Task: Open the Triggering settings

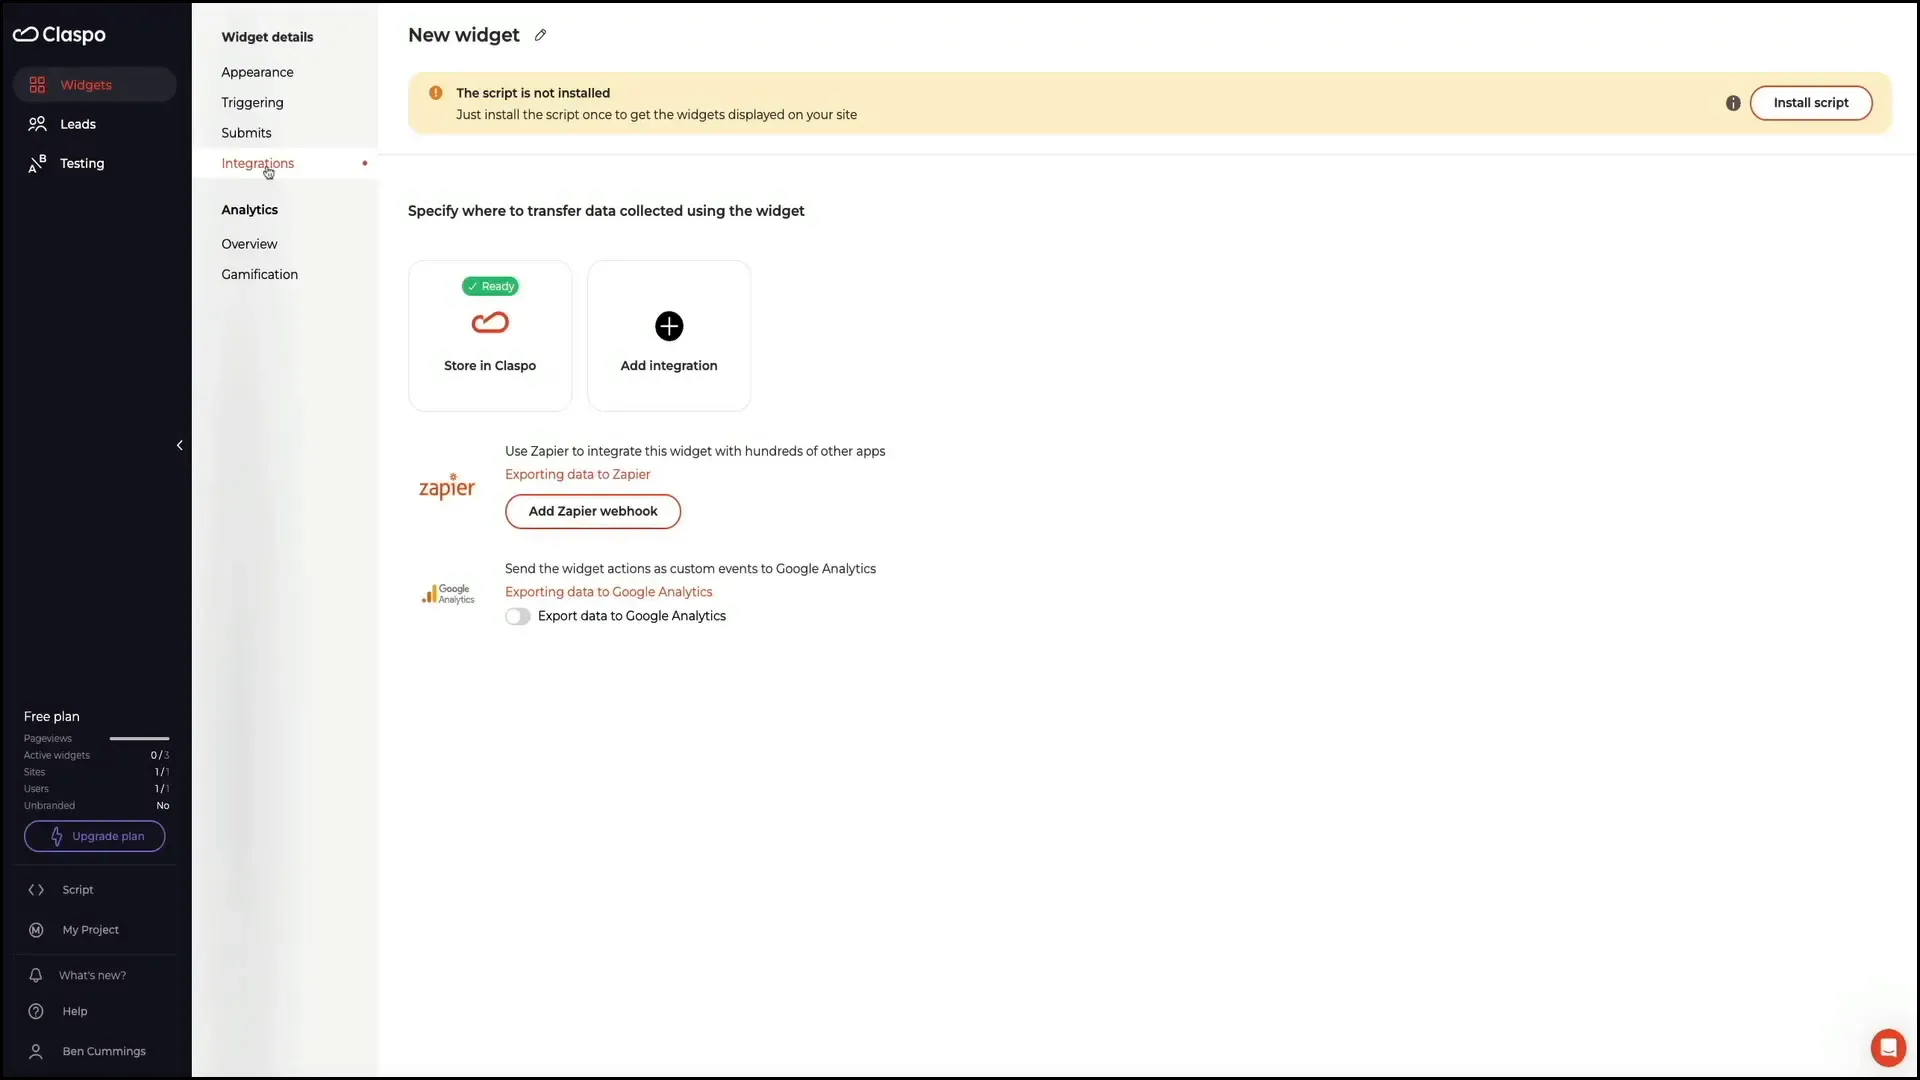Action: (252, 102)
